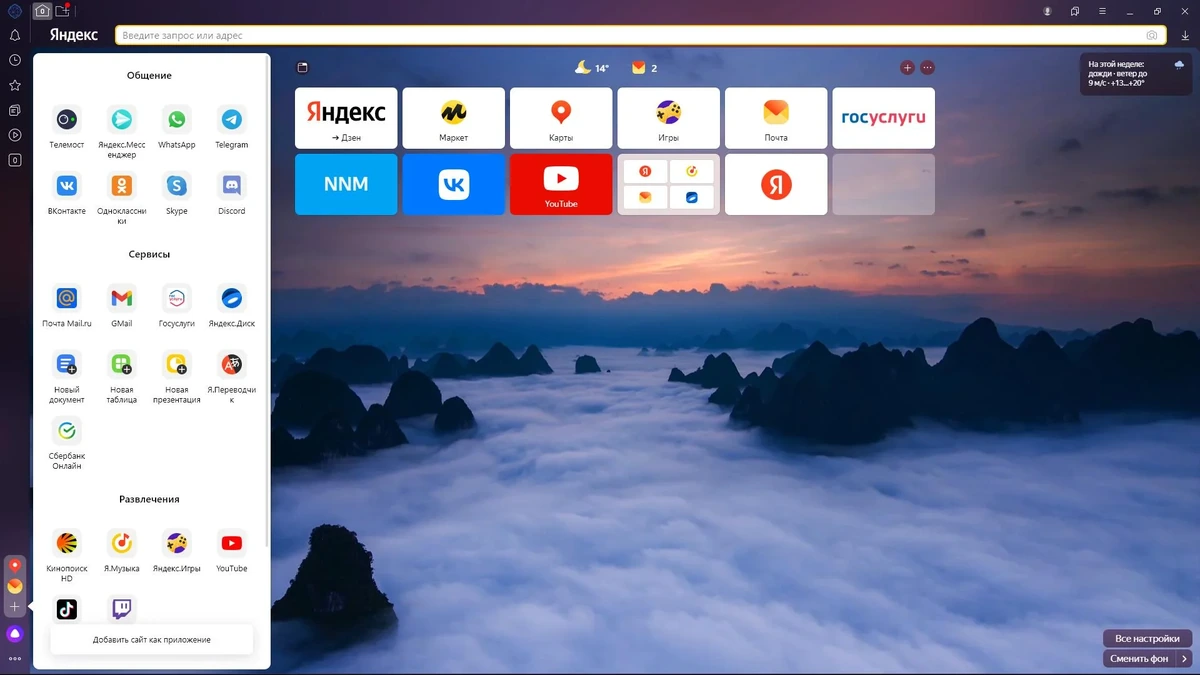
Task: Open Почта tile on tableau
Action: click(x=776, y=118)
